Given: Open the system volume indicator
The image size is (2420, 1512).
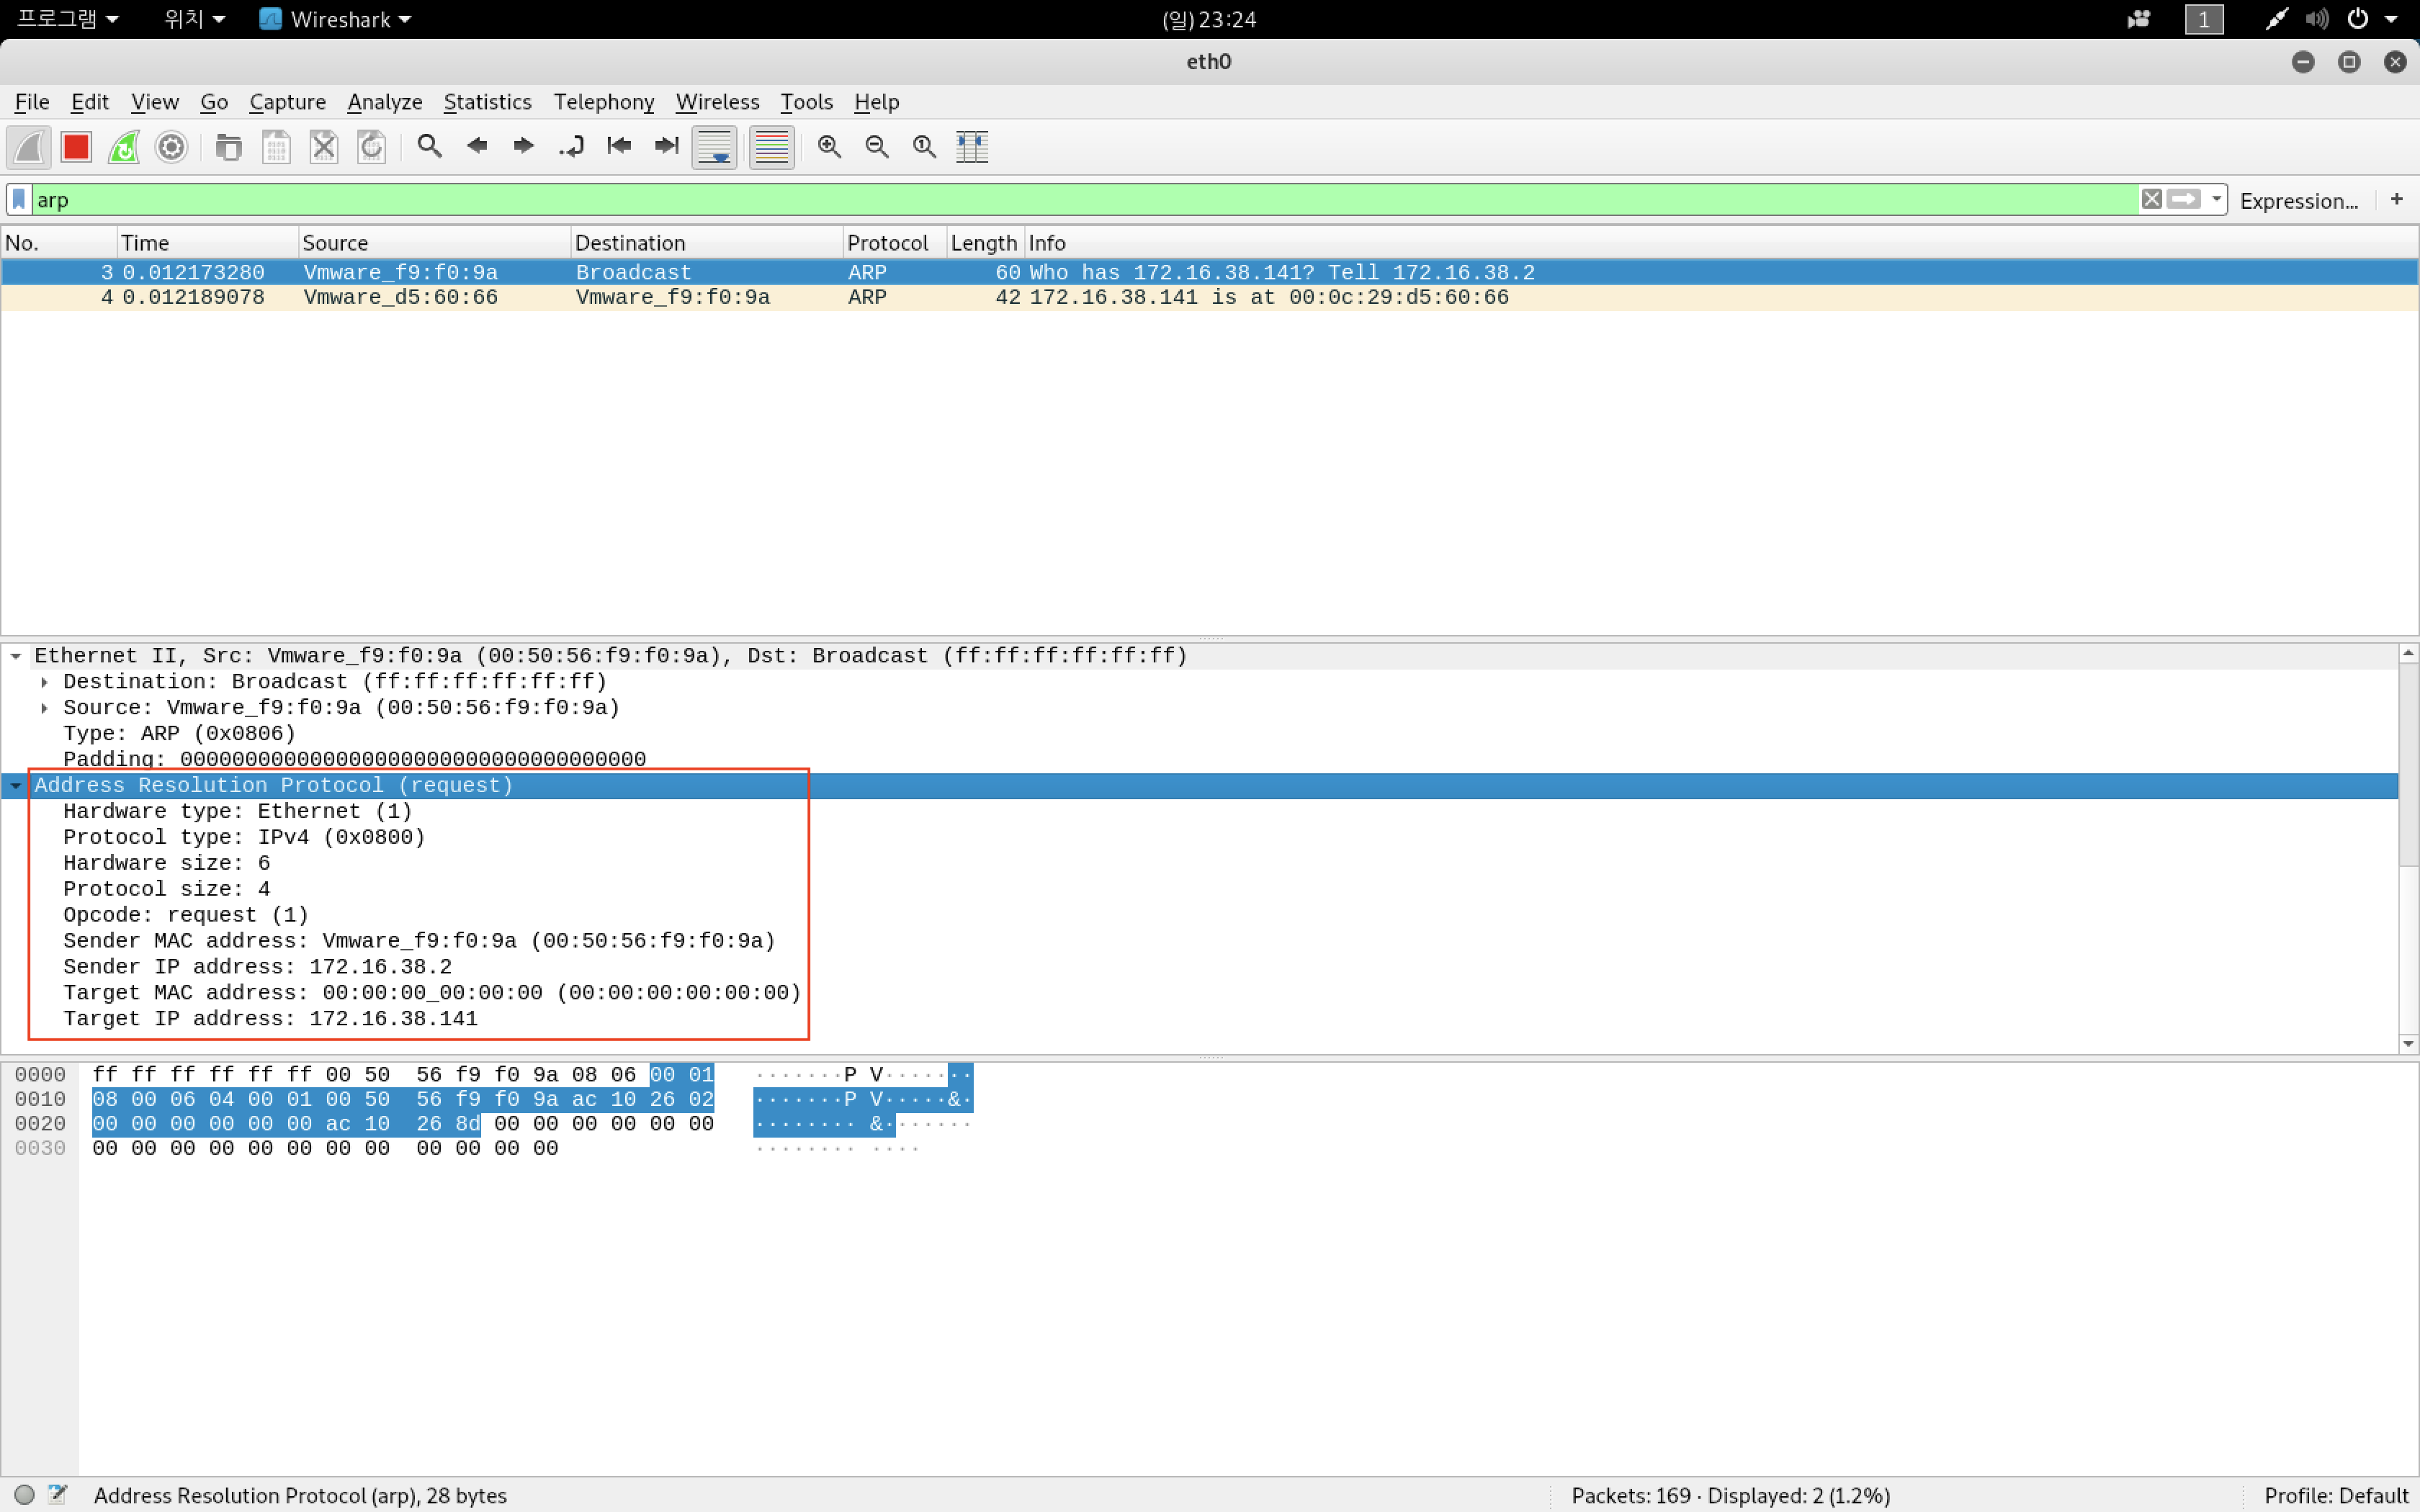Looking at the screenshot, I should (x=2316, y=19).
